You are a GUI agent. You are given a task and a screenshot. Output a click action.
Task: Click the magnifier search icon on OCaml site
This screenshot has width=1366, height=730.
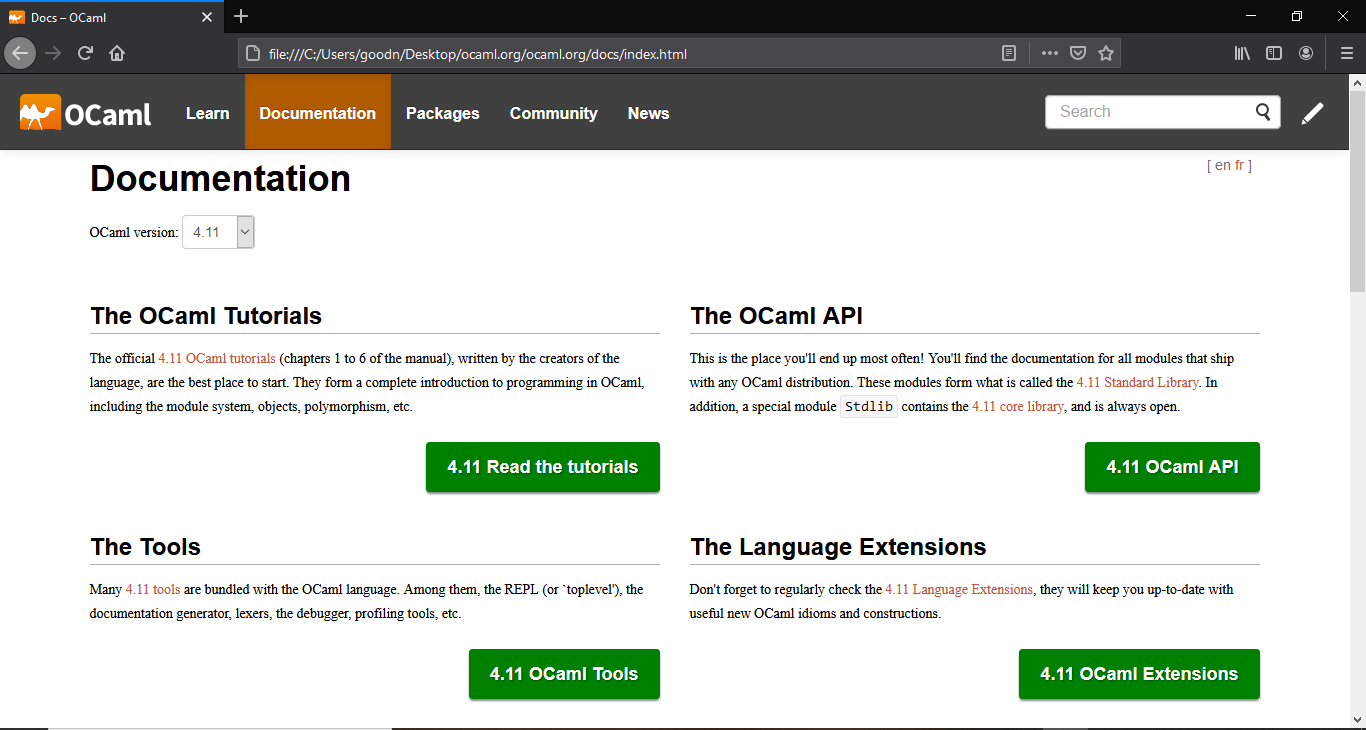1263,112
